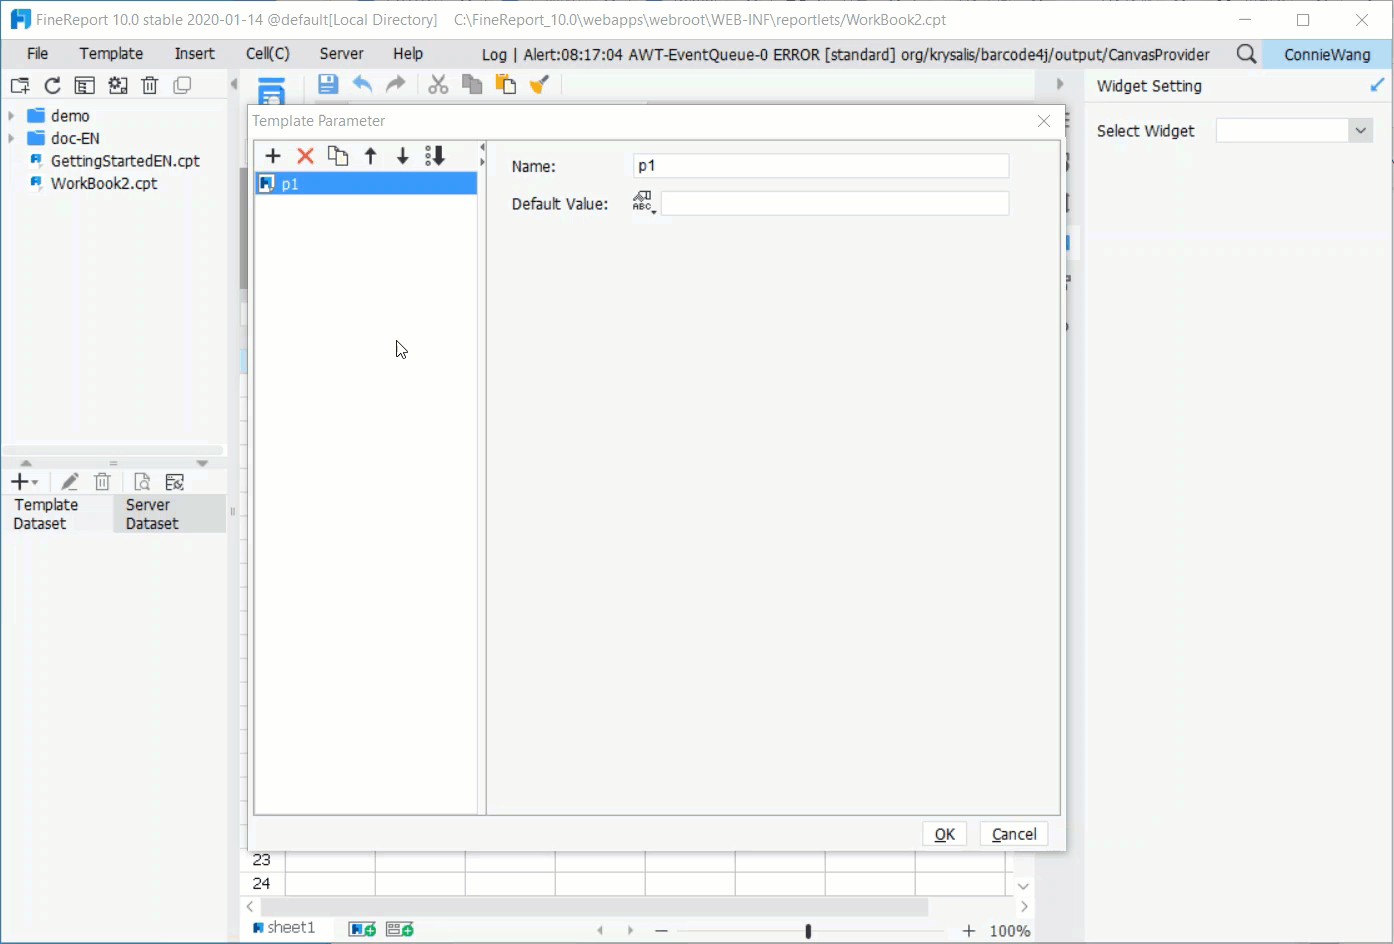The image size is (1394, 944).
Task: Copy using the main toolbar copy icon
Action: coord(472,85)
